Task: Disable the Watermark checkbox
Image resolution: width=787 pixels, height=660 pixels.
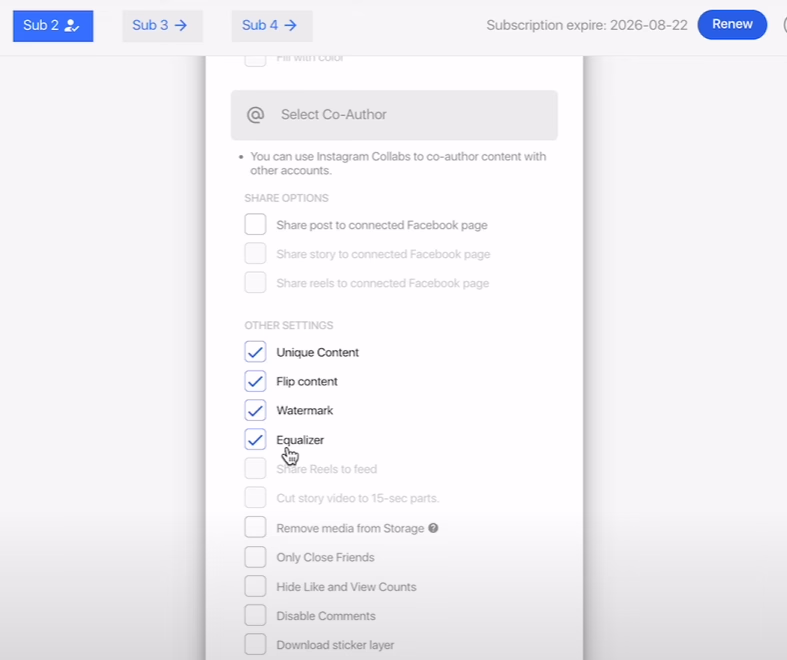Action: click(x=255, y=410)
